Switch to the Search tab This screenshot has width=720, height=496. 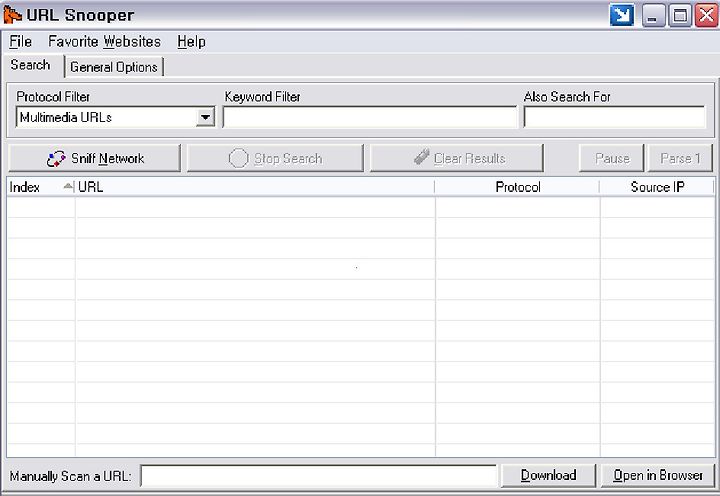30,65
